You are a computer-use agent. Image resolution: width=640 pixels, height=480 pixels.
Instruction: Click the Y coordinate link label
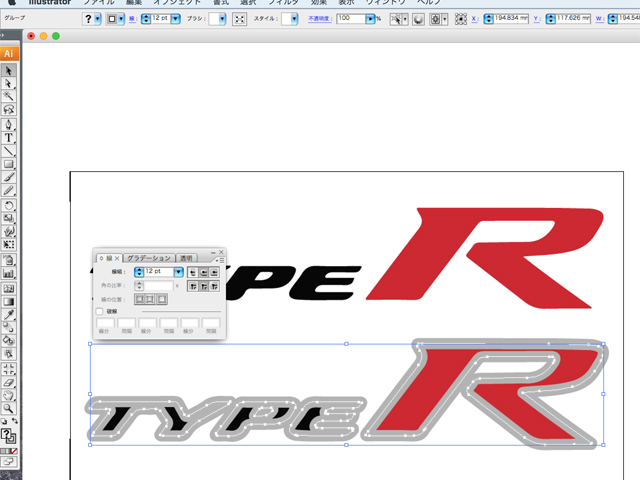(537, 19)
